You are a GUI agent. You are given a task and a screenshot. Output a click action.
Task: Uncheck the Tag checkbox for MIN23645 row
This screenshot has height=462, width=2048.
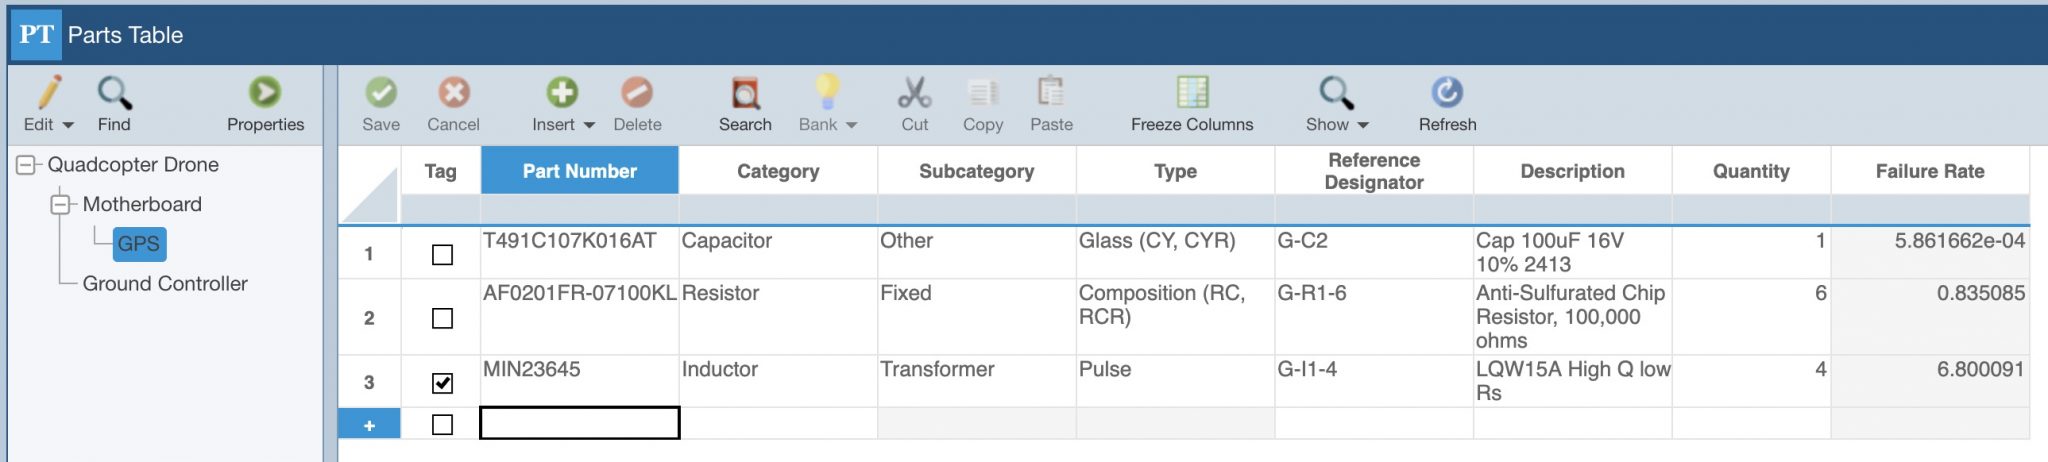[442, 383]
